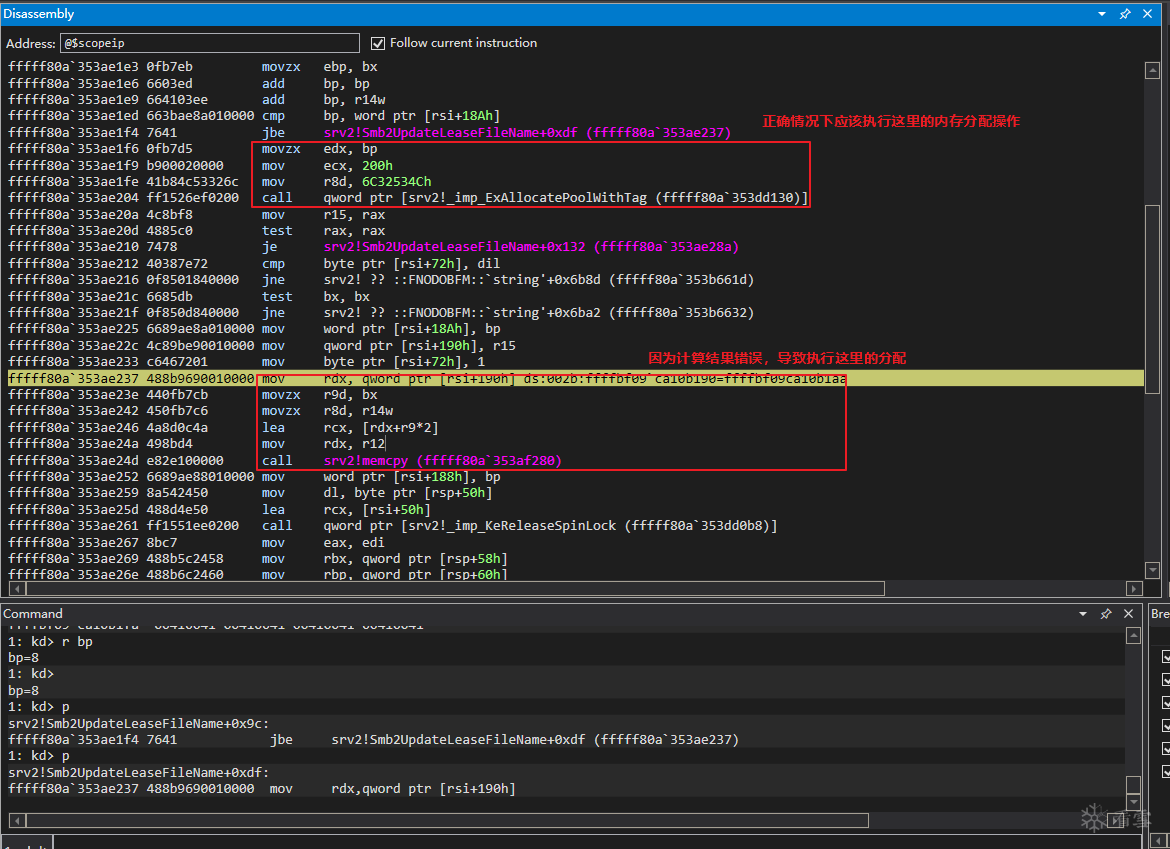Pin the Disassembly panel with the pushpin icon

pyautogui.click(x=1125, y=14)
